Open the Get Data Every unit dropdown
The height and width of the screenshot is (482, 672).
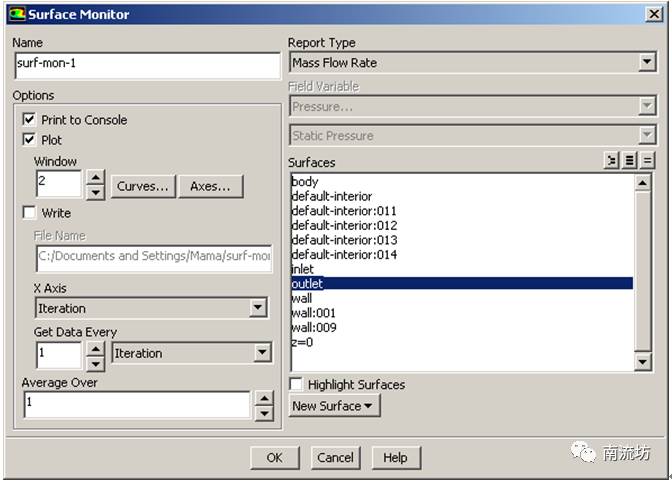(262, 353)
